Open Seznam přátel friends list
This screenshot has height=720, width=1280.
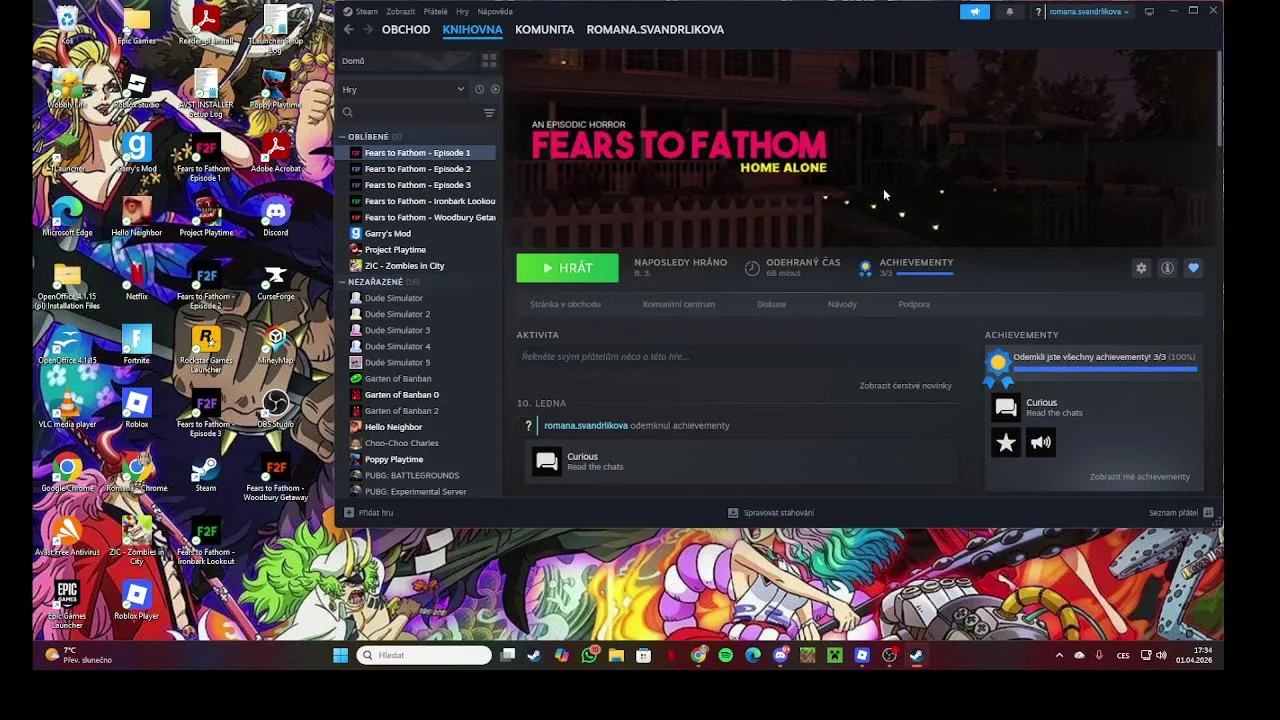(1181, 513)
